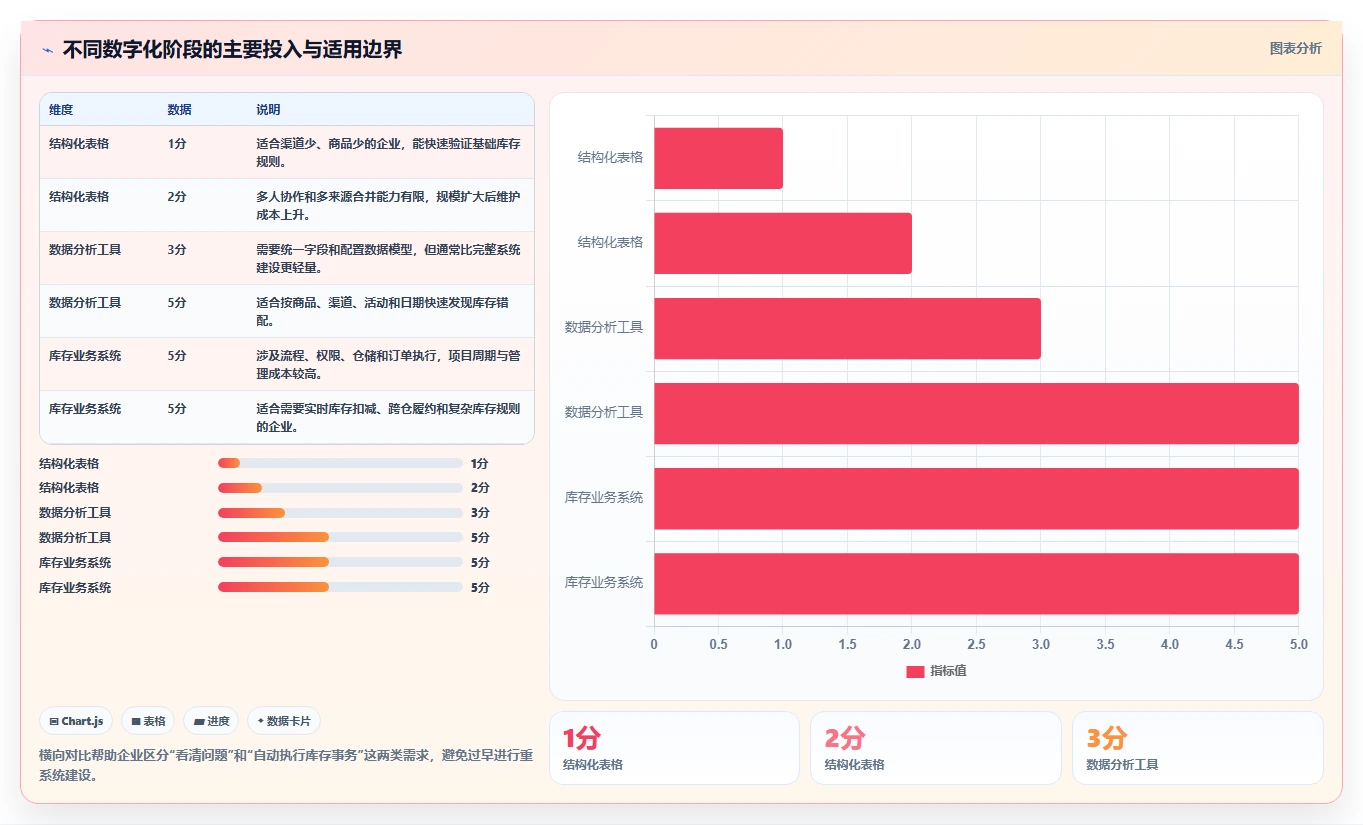Click the lightning icon beside the page title
This screenshot has height=825, width=1363.
[x=47, y=50]
